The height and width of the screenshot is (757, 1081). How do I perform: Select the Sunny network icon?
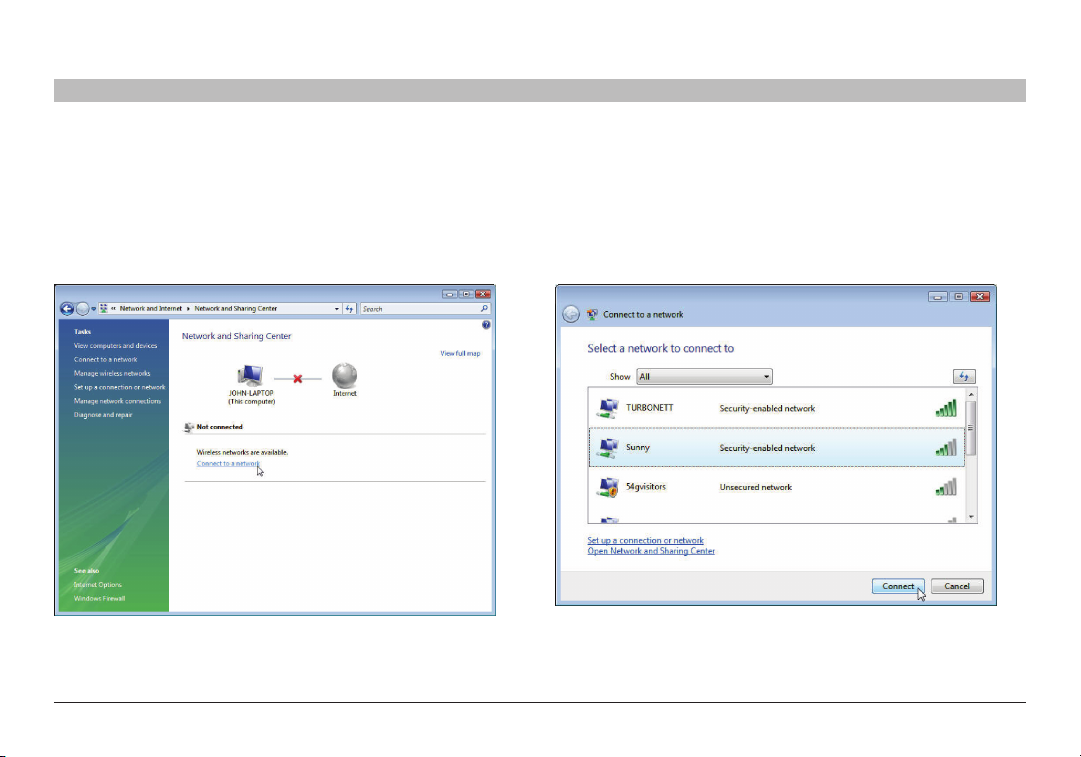coord(607,448)
